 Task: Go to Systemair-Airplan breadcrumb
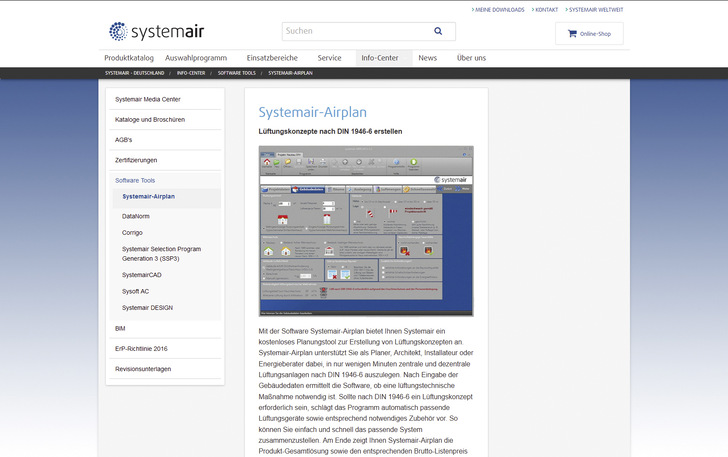click(290, 73)
